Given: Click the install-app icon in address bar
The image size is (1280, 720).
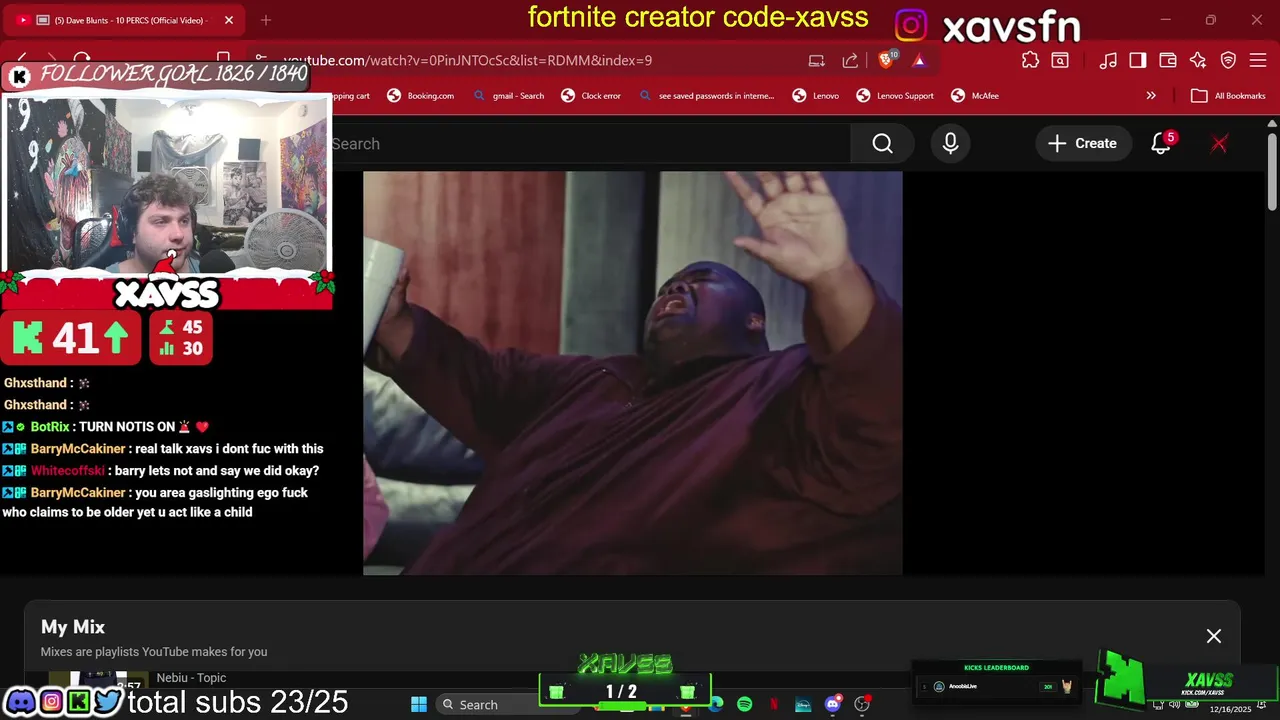Looking at the screenshot, I should click(817, 61).
